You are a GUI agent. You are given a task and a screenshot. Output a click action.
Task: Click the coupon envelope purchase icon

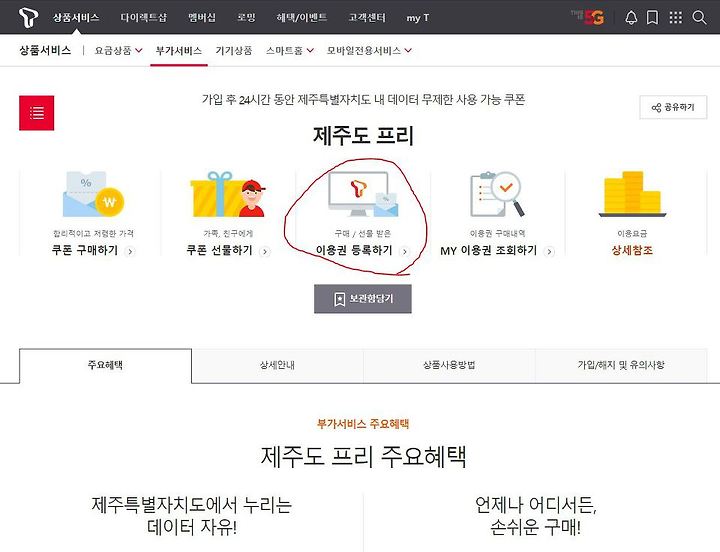[93, 194]
